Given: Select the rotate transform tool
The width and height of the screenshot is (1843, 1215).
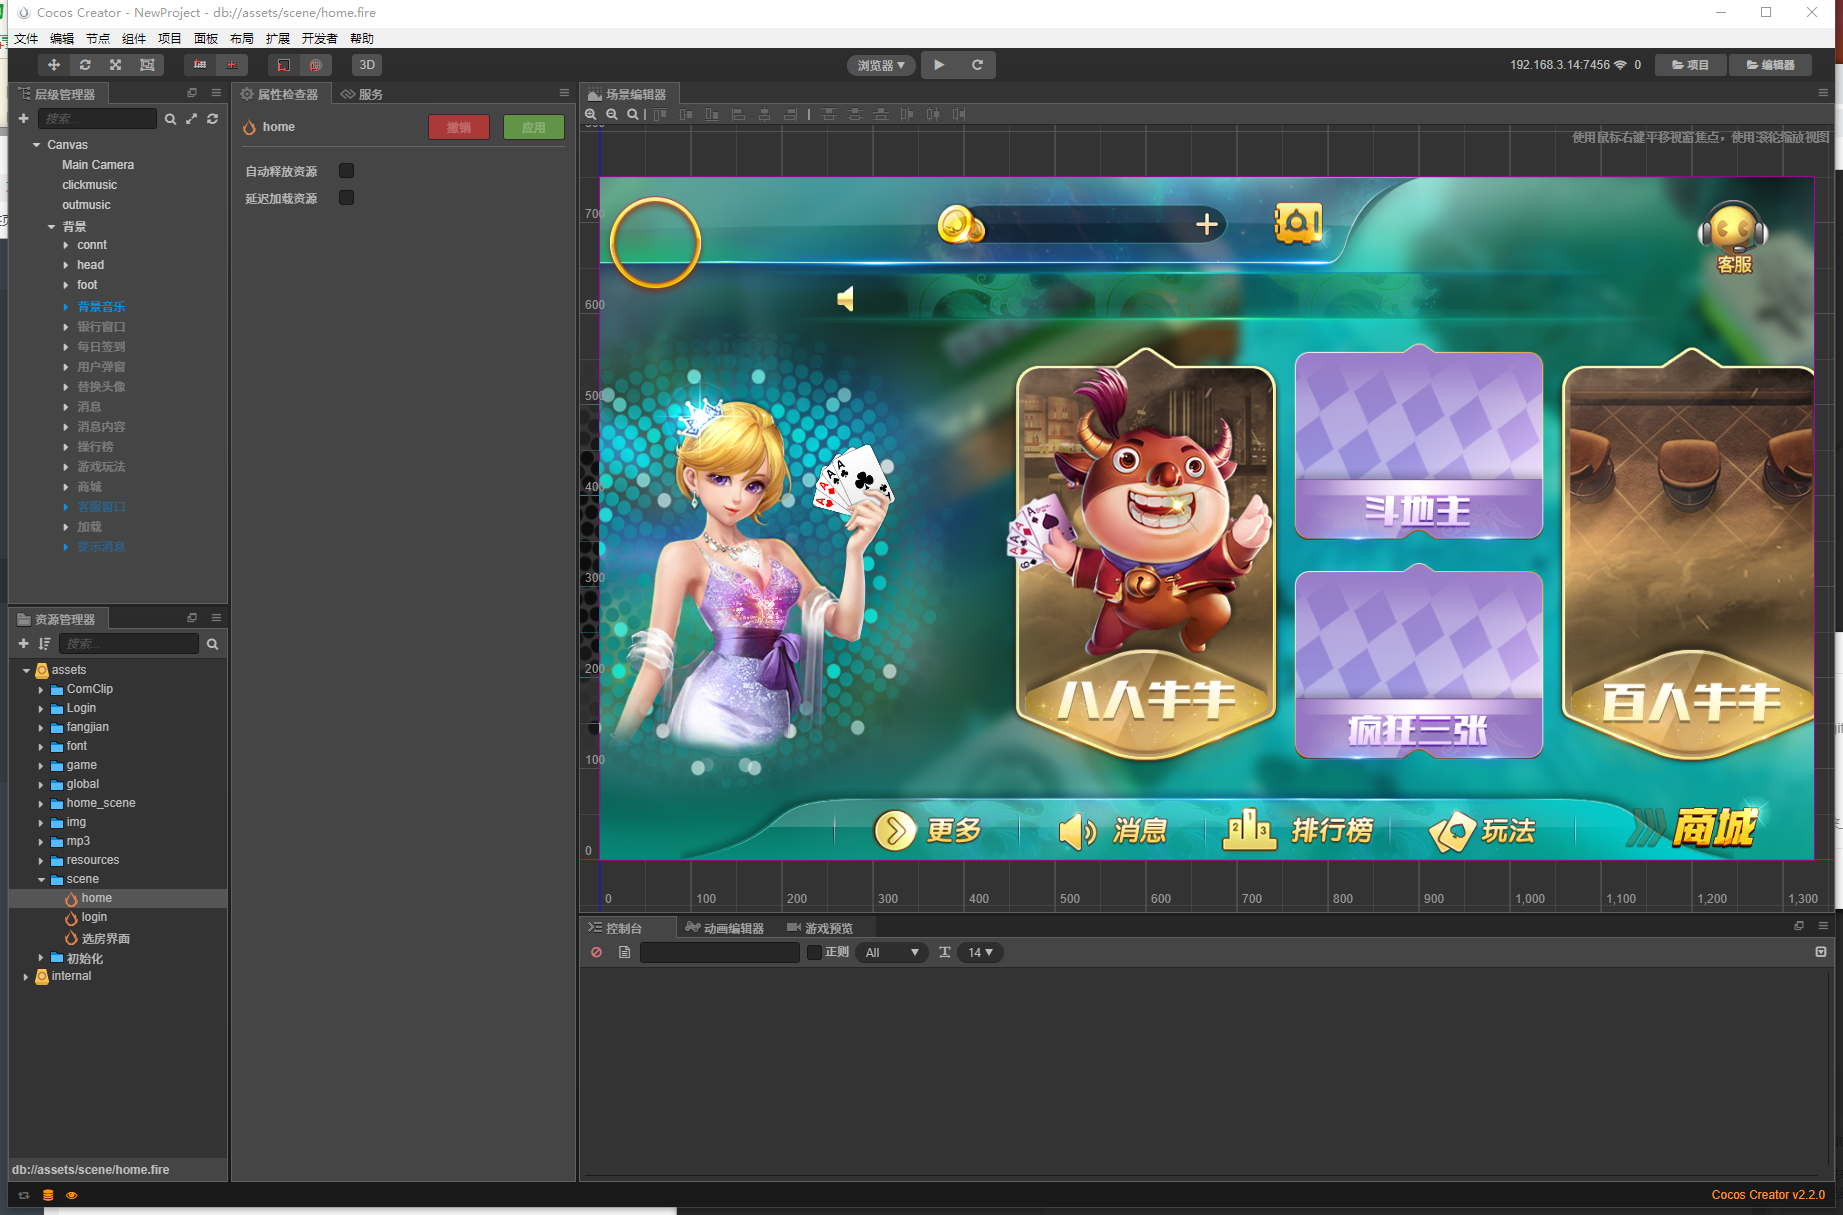Looking at the screenshot, I should coord(85,65).
